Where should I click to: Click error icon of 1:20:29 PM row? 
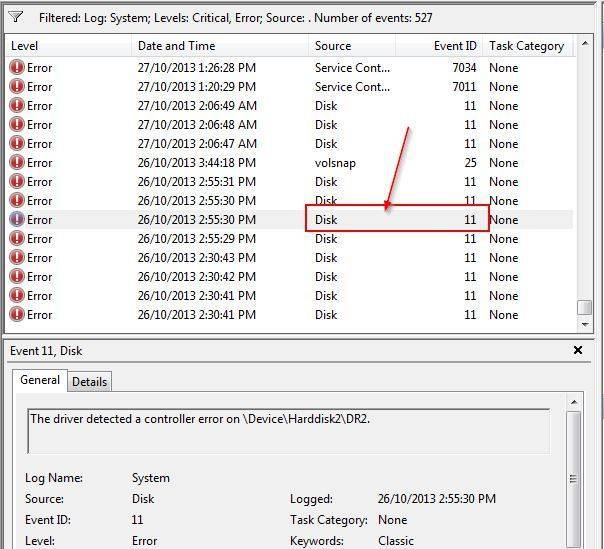pyautogui.click(x=17, y=86)
